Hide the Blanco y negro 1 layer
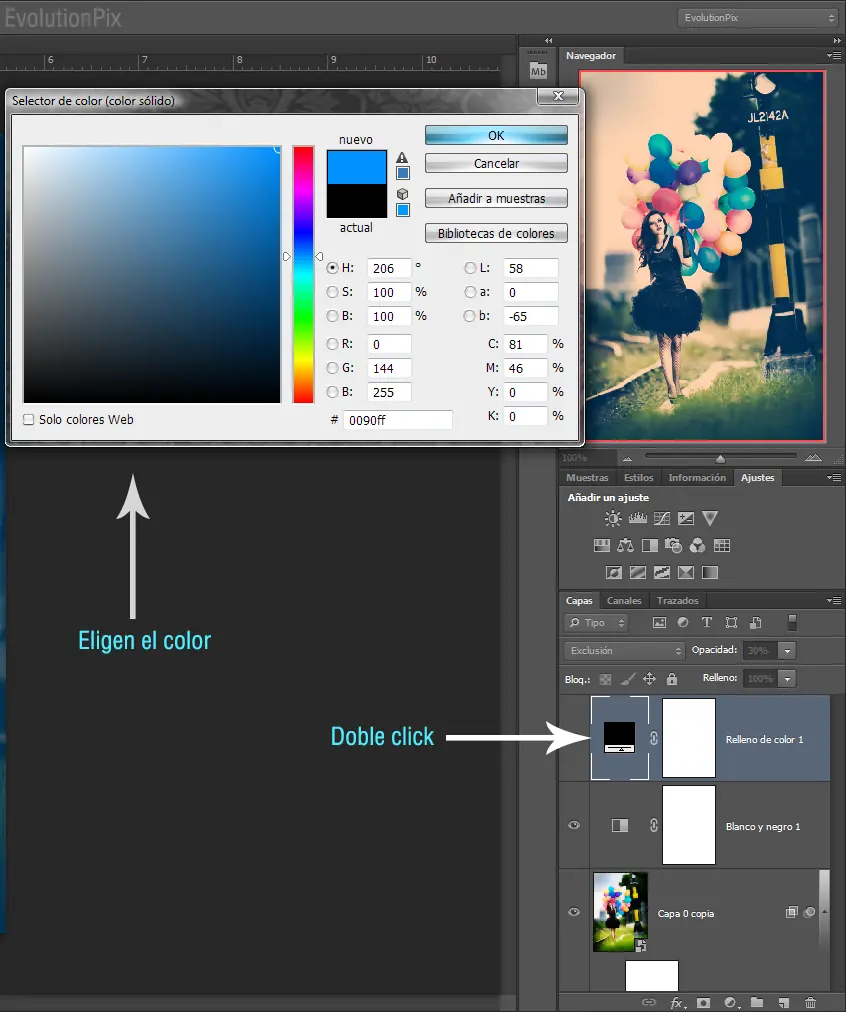This screenshot has height=1012, width=846. click(574, 825)
